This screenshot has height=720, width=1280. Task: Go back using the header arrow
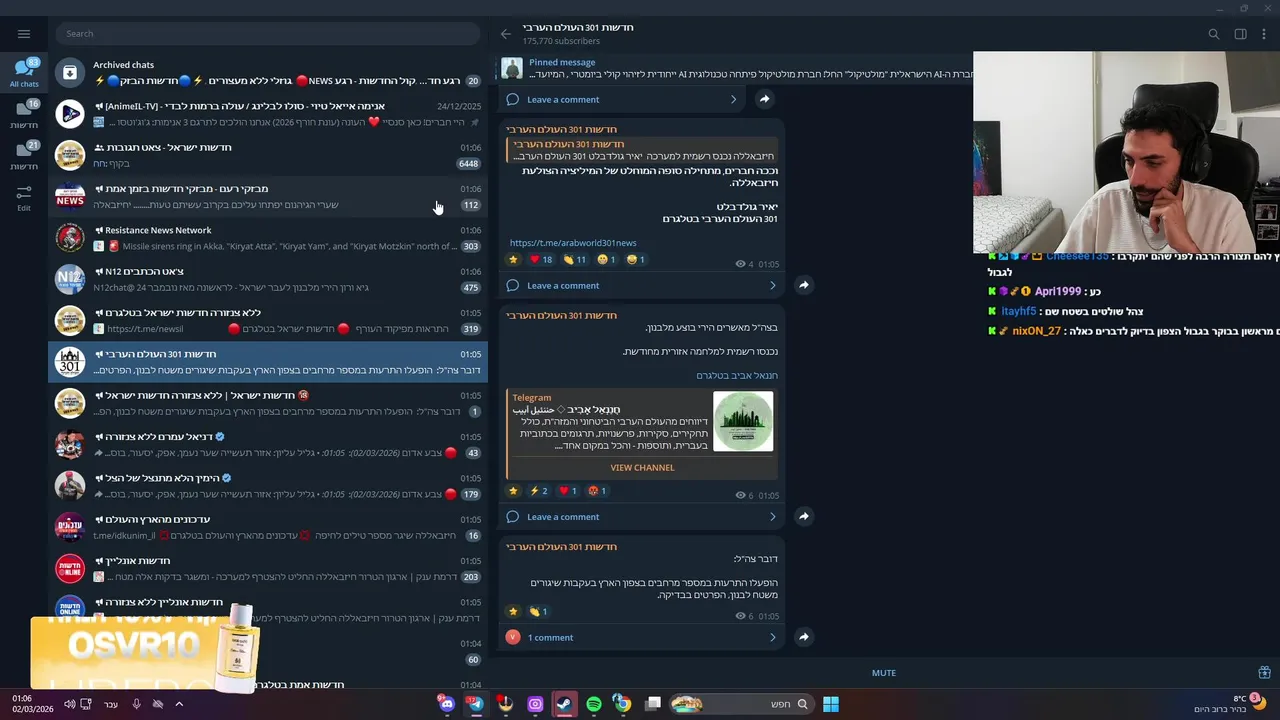pos(506,34)
